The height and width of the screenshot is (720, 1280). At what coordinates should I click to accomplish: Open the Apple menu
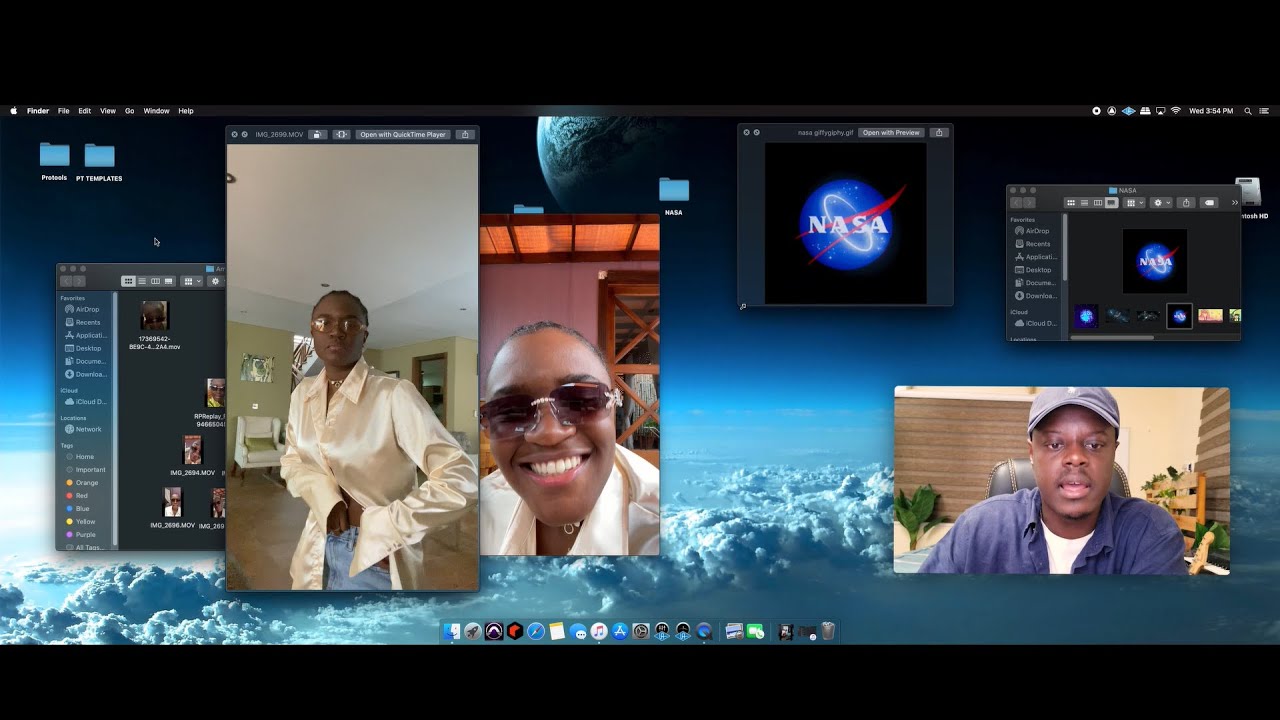(14, 111)
